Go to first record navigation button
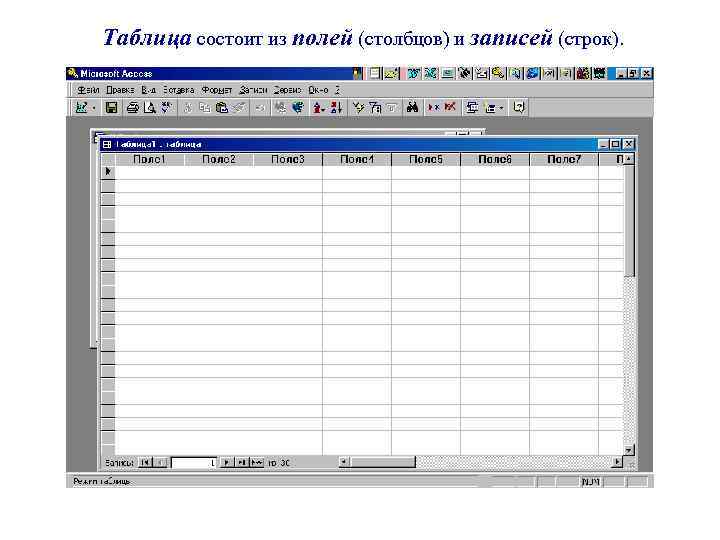The image size is (720, 540). (146, 463)
